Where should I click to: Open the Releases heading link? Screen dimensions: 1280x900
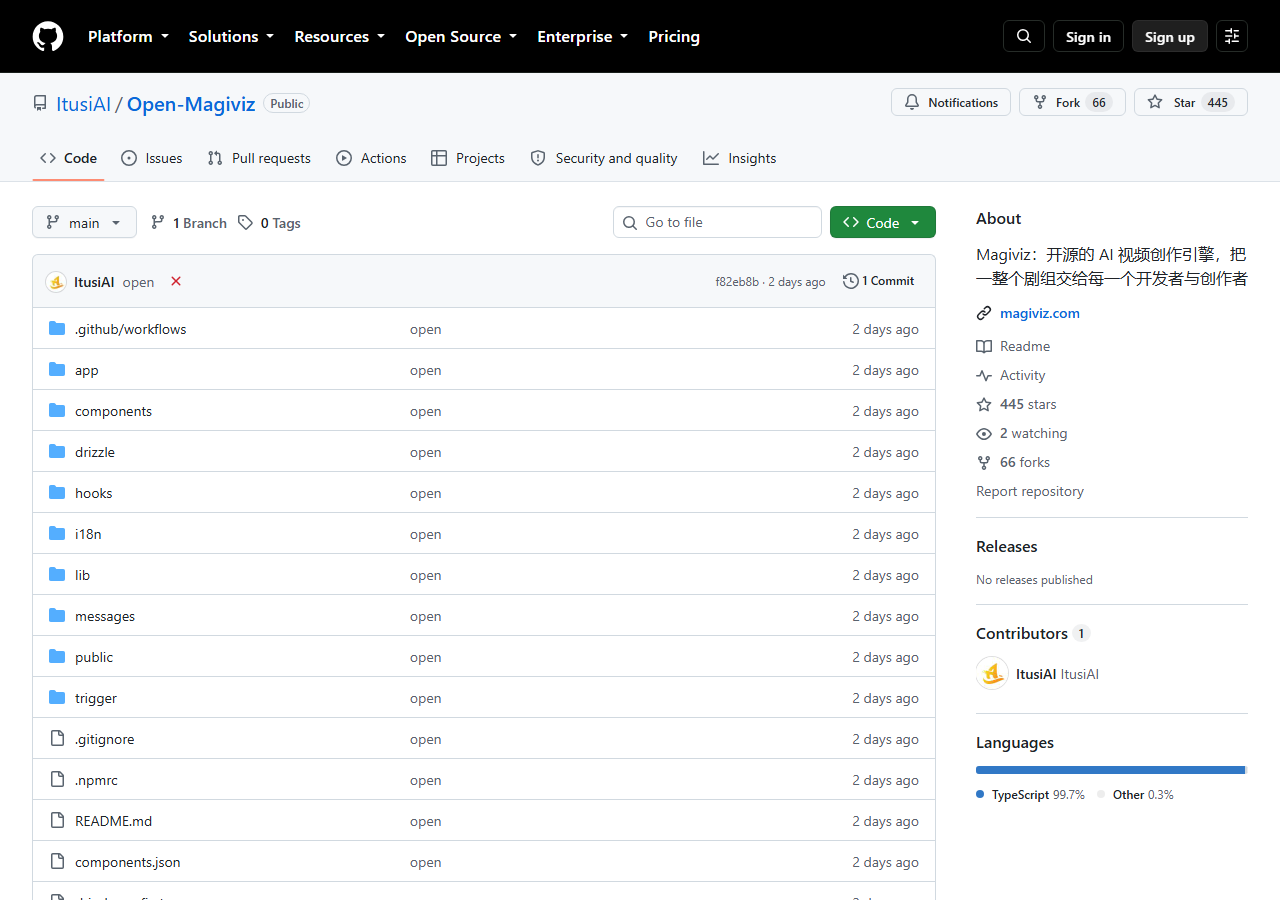pyautogui.click(x=1007, y=546)
